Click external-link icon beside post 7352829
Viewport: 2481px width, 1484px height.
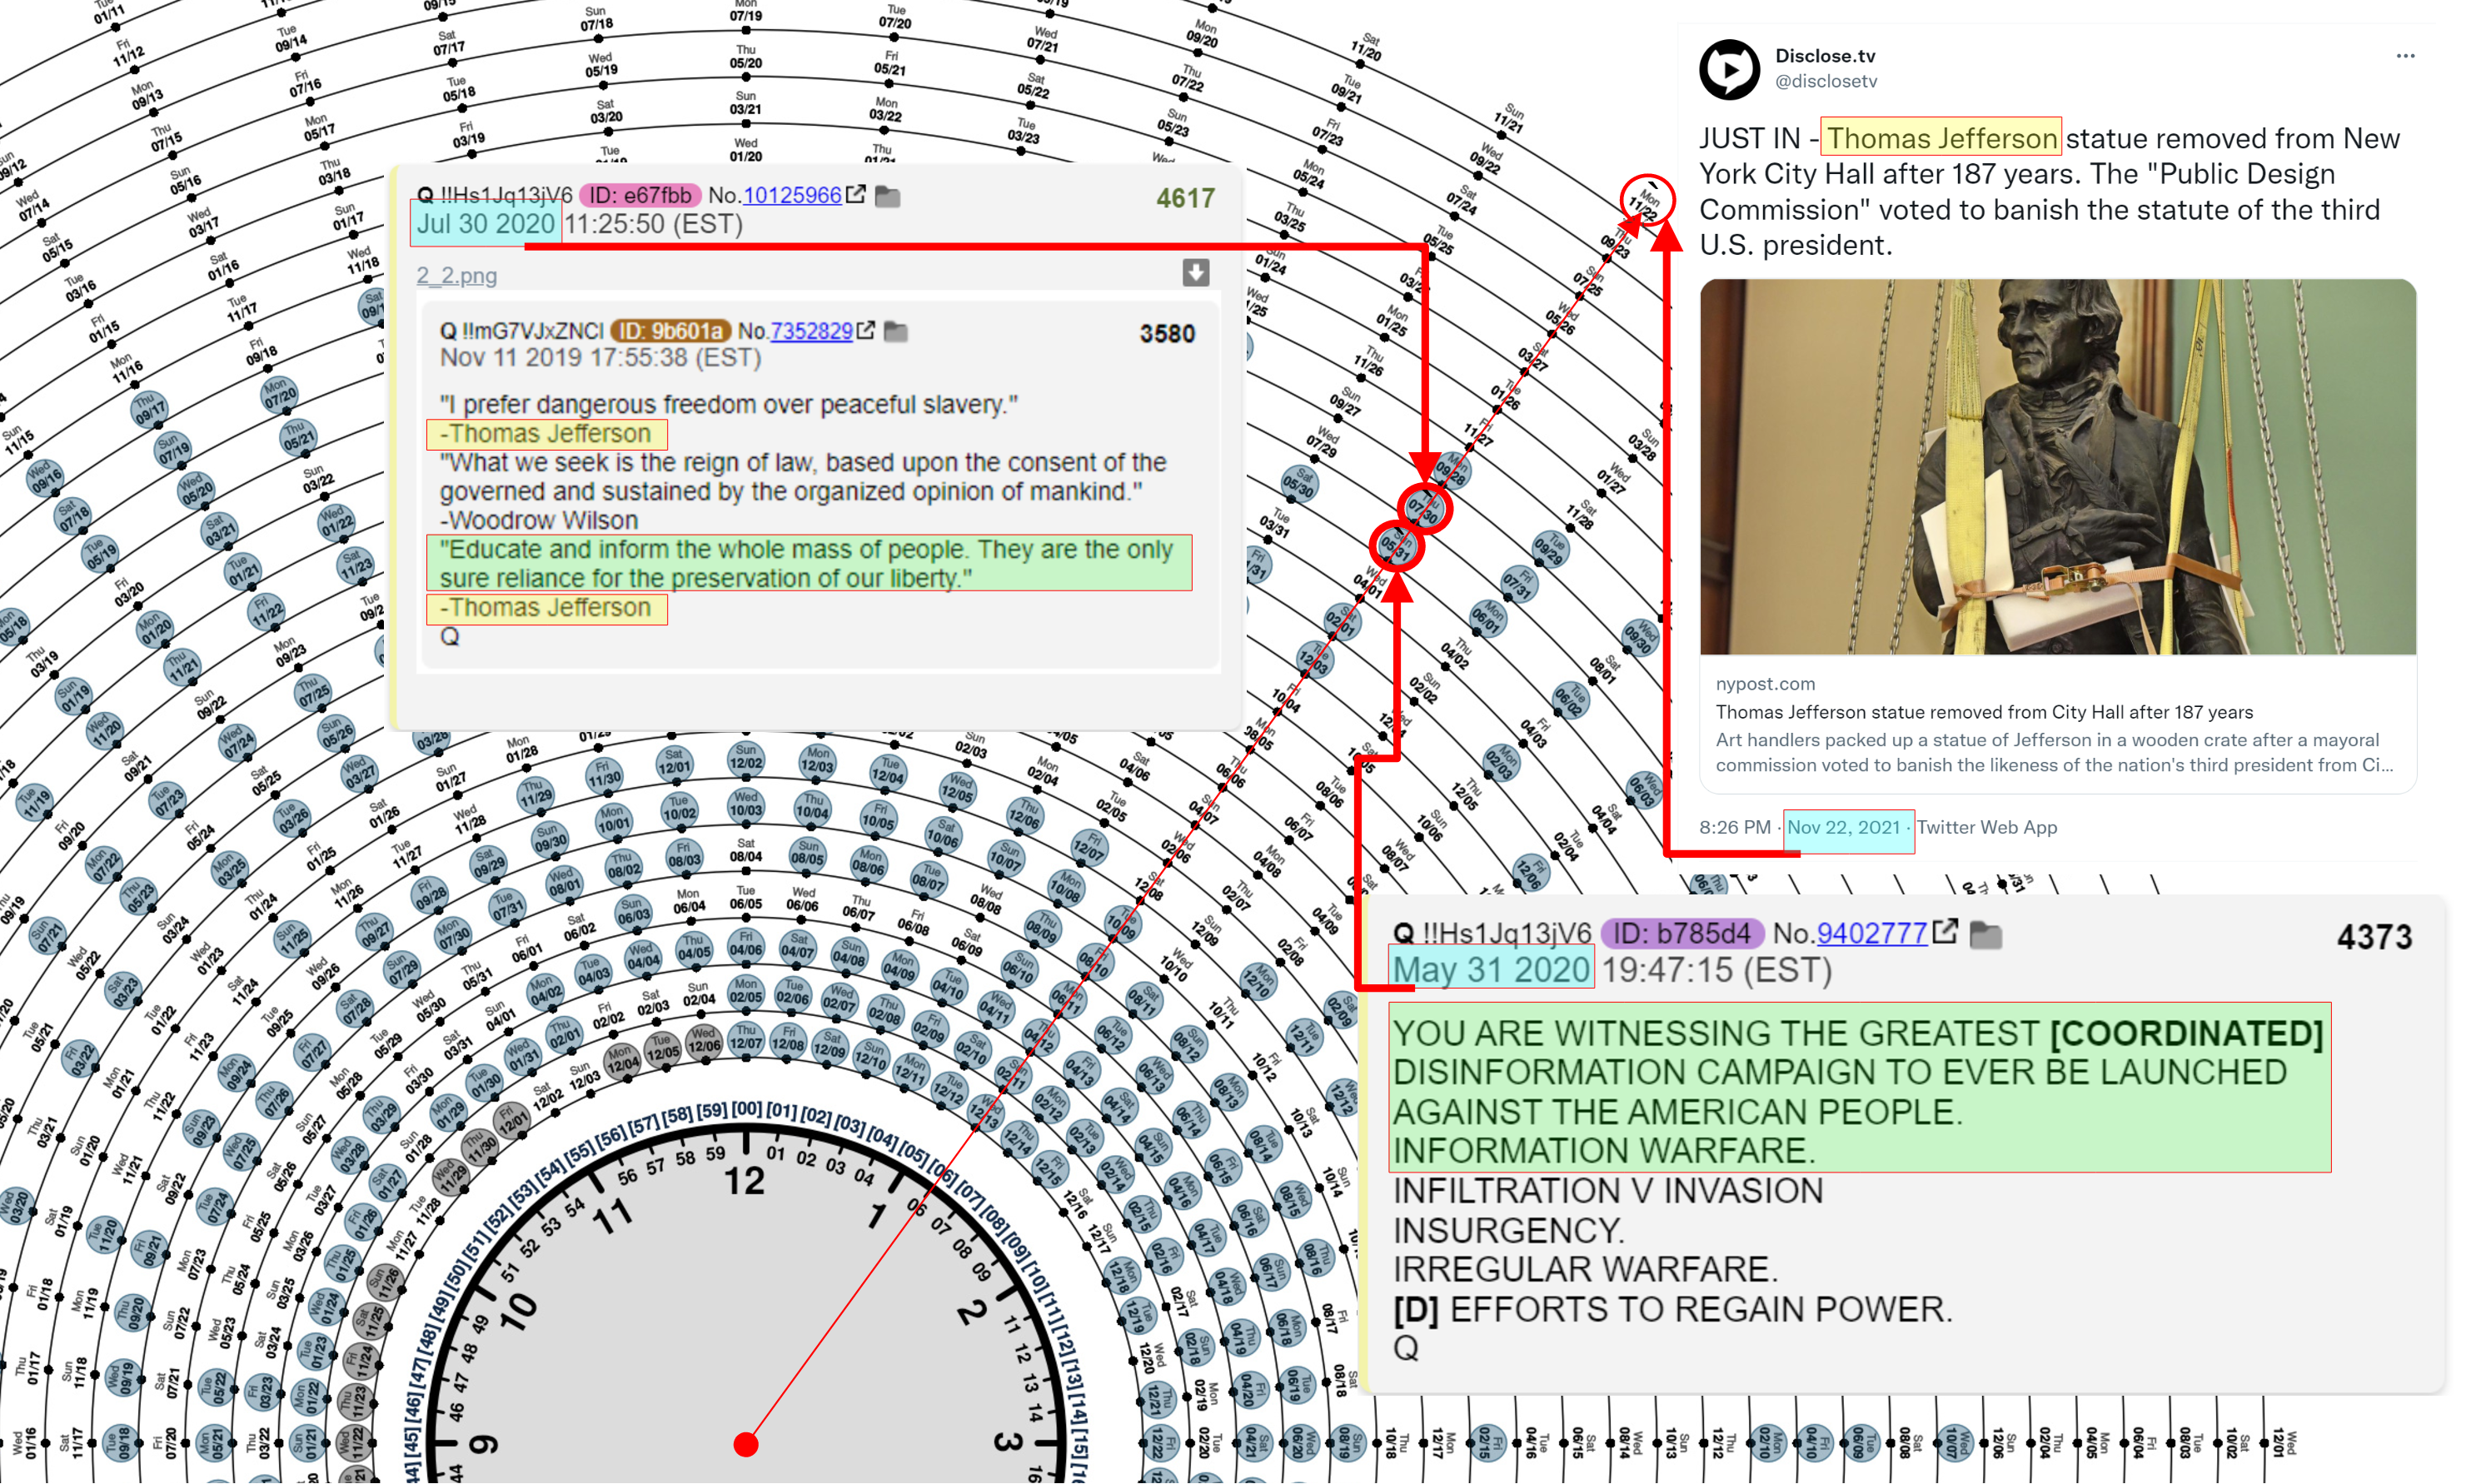(x=866, y=330)
